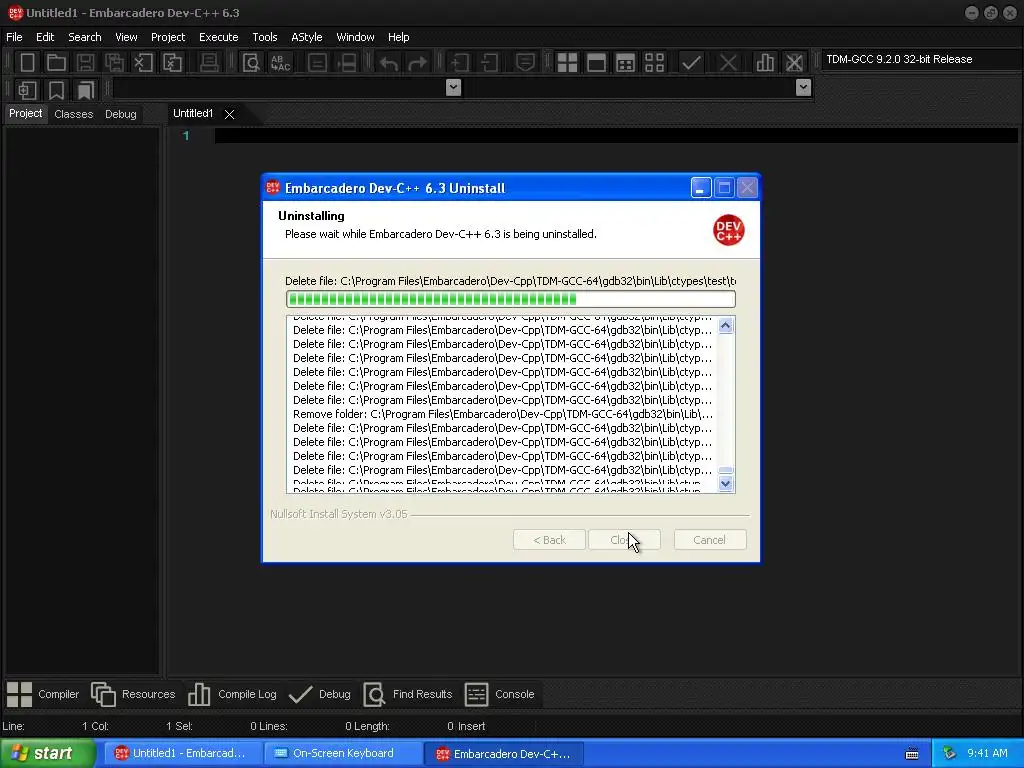
Task: Open the Execute menu
Action: [x=219, y=37]
